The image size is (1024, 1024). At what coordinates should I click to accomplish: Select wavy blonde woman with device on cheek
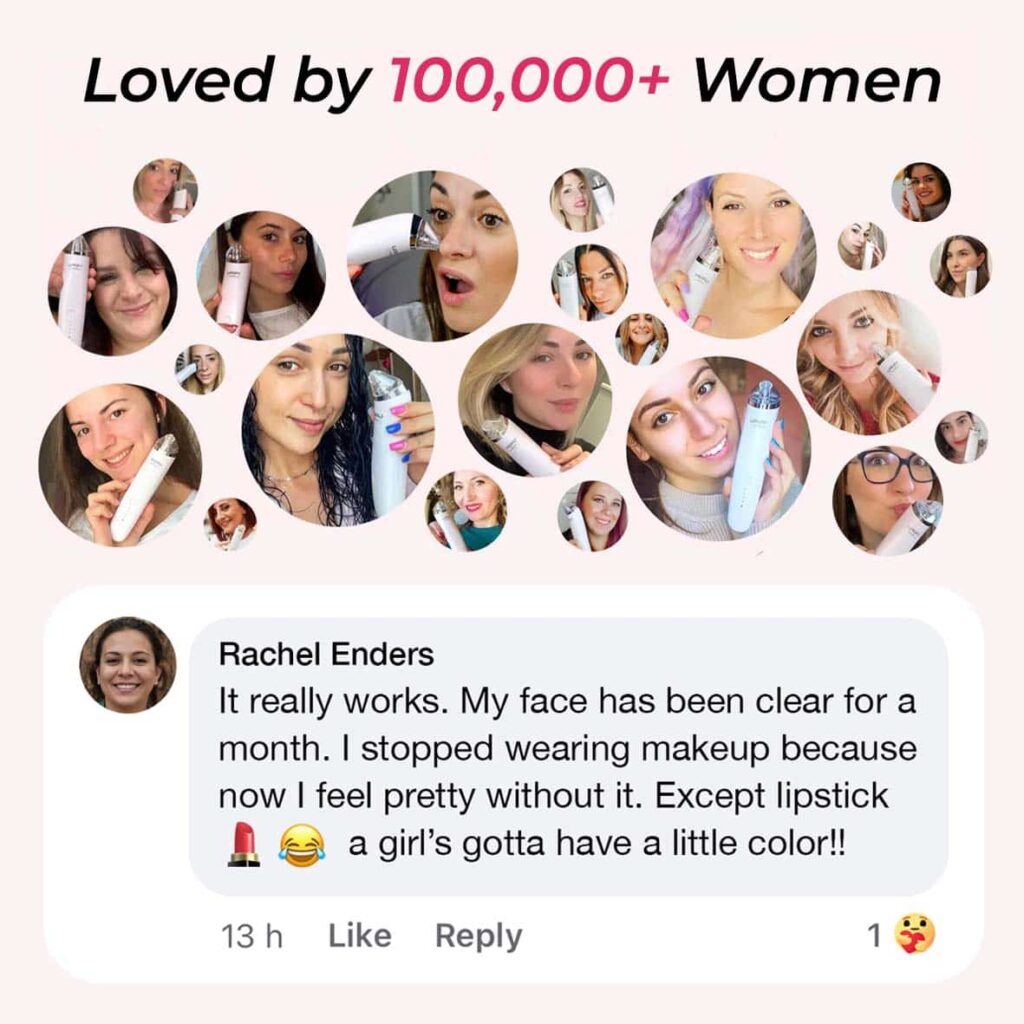click(869, 363)
